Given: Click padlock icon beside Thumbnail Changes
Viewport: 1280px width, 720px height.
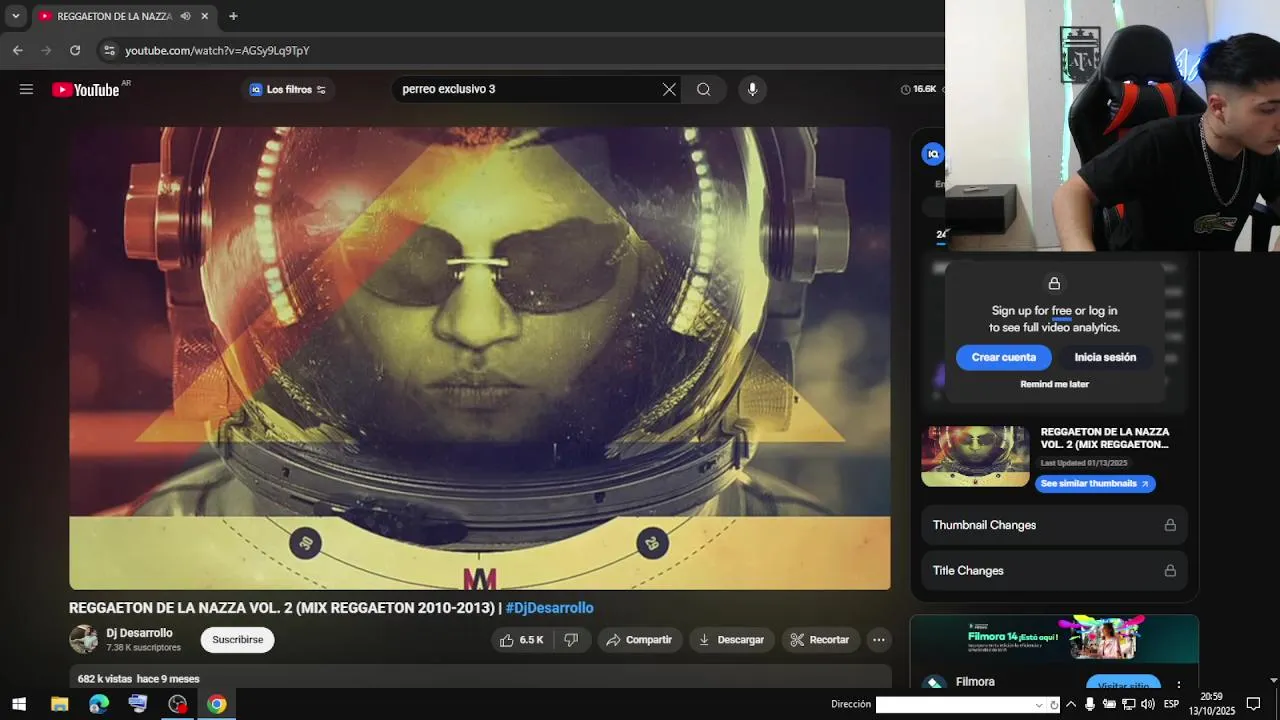Looking at the screenshot, I should click(x=1170, y=525).
